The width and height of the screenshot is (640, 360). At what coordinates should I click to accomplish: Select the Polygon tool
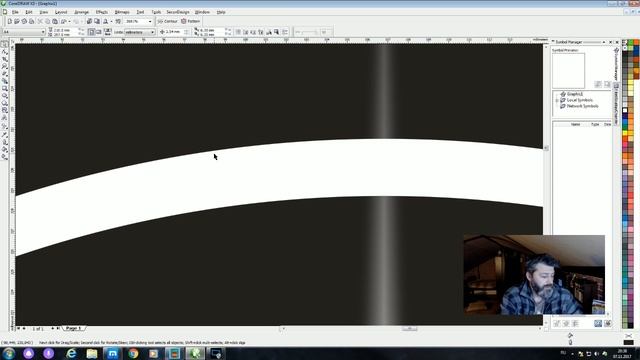tap(4, 102)
